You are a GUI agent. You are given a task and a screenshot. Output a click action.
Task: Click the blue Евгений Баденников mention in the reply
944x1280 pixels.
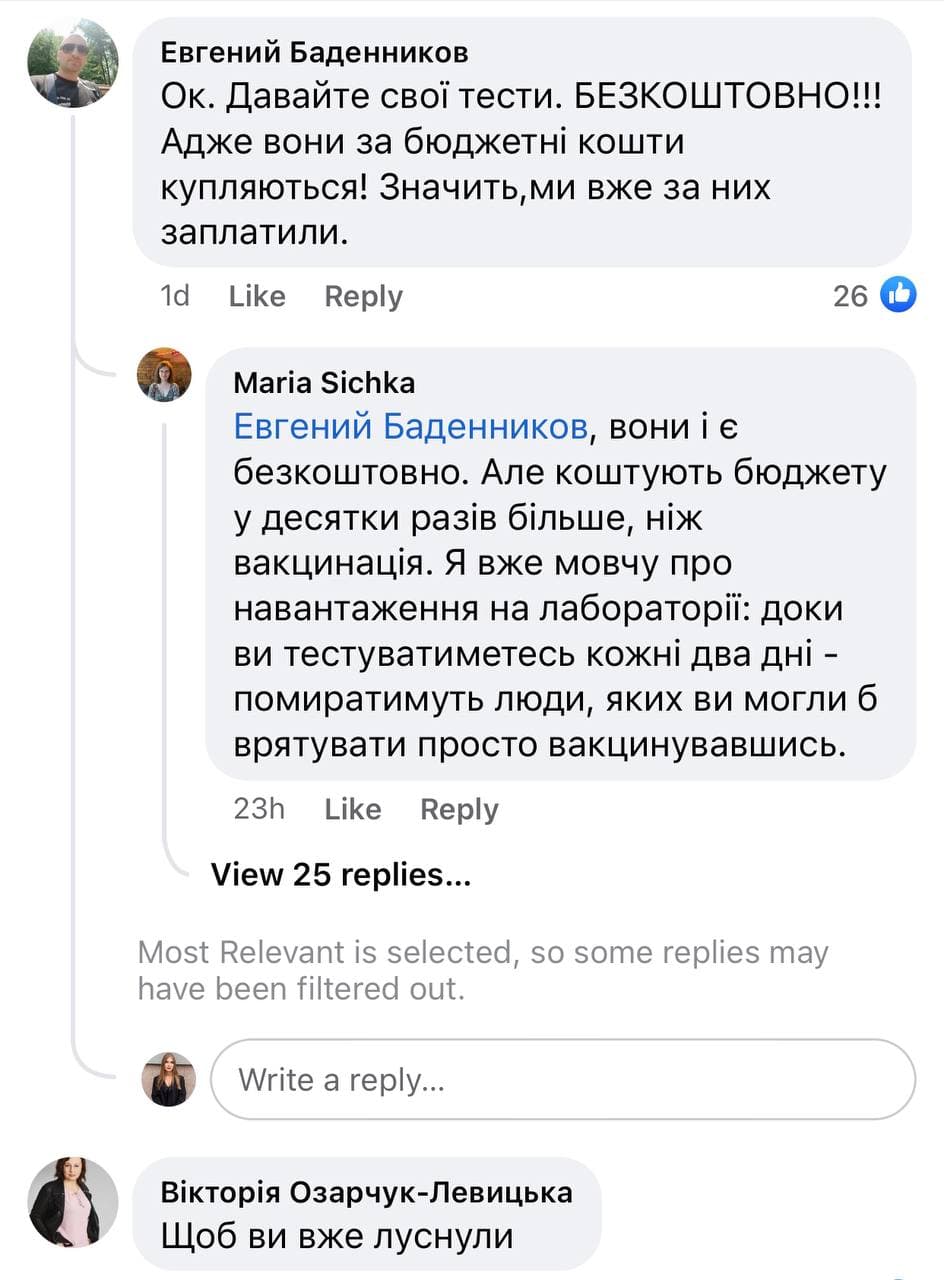[410, 427]
